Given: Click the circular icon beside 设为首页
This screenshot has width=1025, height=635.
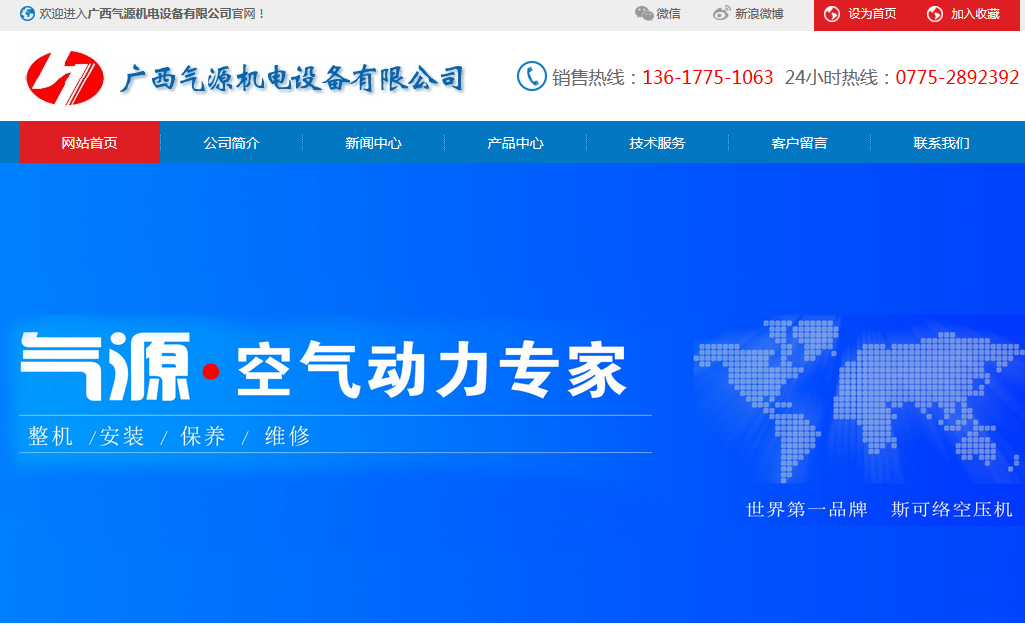Looking at the screenshot, I should pos(830,14).
